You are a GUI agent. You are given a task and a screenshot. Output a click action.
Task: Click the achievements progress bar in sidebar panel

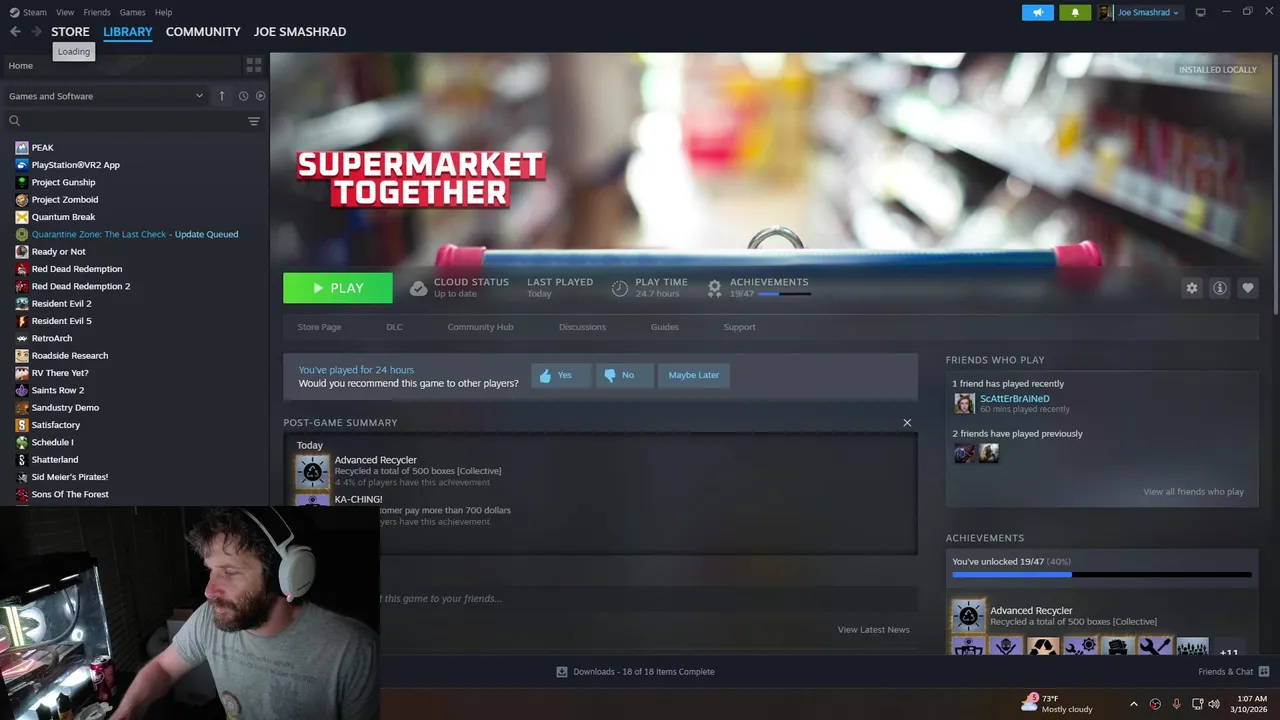(x=1101, y=575)
